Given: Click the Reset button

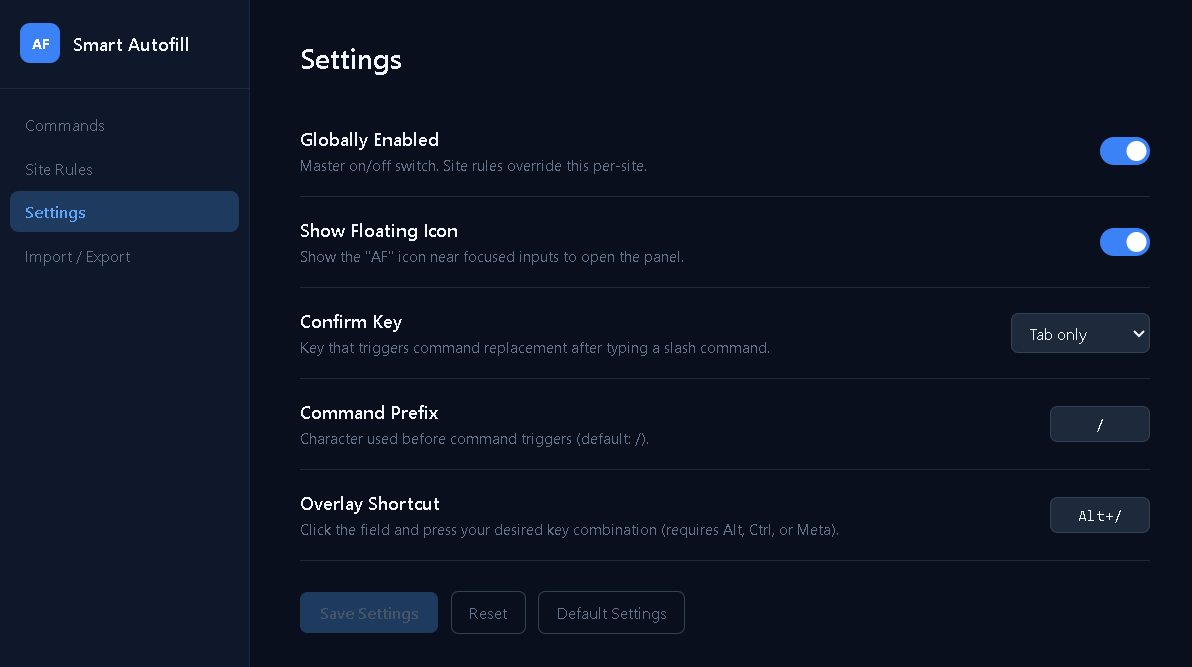Looking at the screenshot, I should click(x=488, y=613).
